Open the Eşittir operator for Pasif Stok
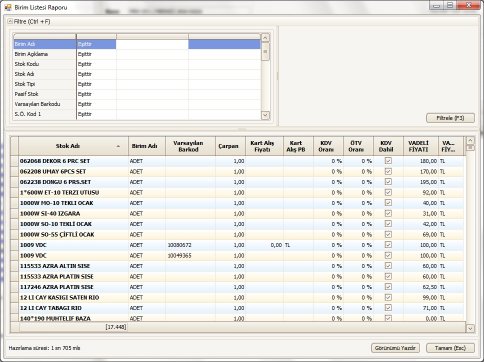This screenshot has width=484, height=362. pyautogui.click(x=96, y=94)
